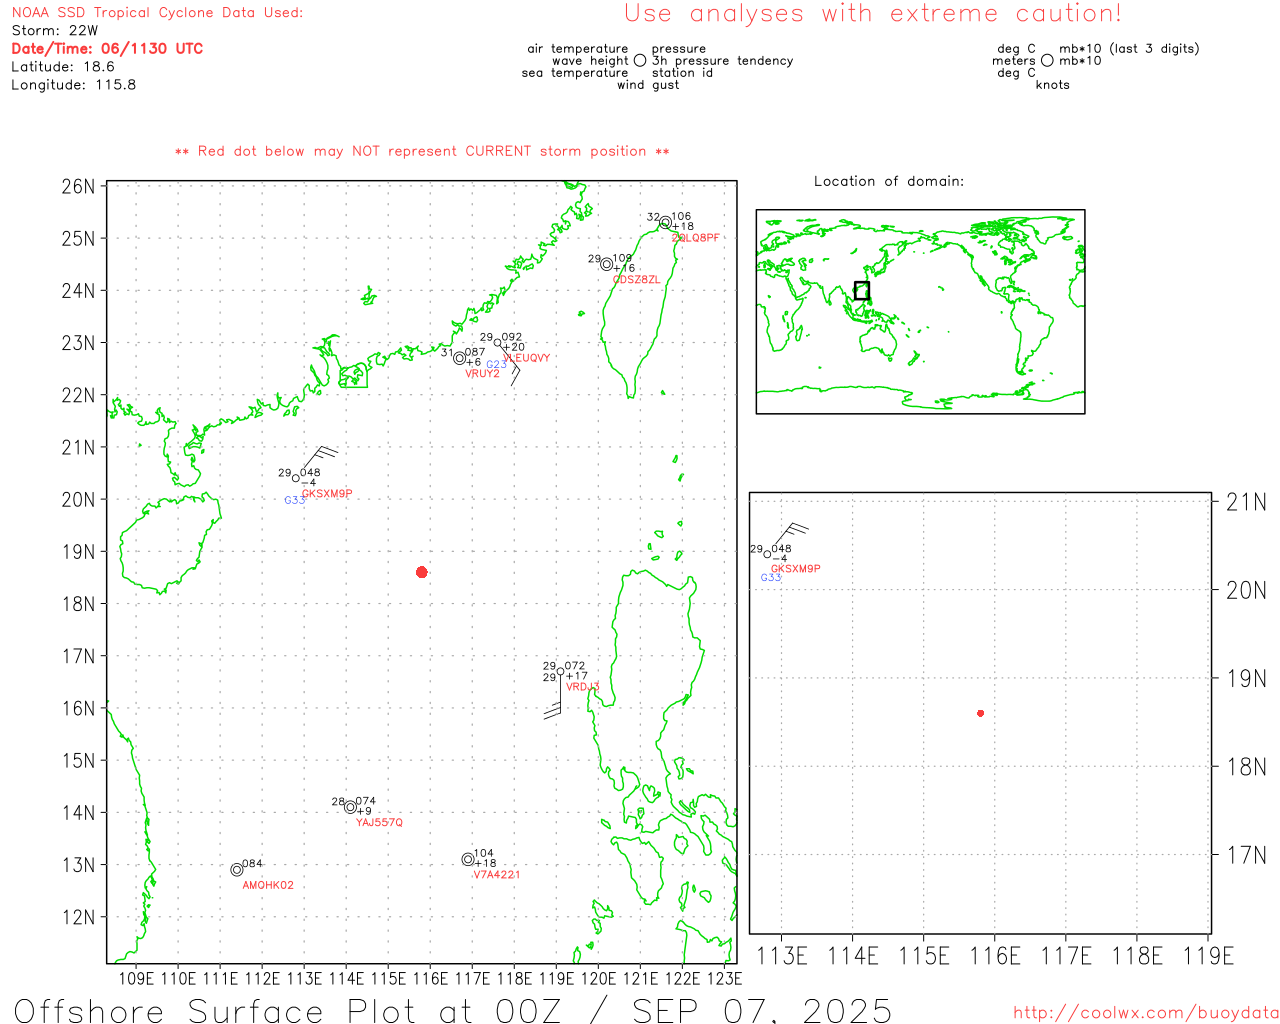The width and height of the screenshot is (1280, 1024).
Task: Click the 'Longitude: 115.8' text
Action: 74,84
